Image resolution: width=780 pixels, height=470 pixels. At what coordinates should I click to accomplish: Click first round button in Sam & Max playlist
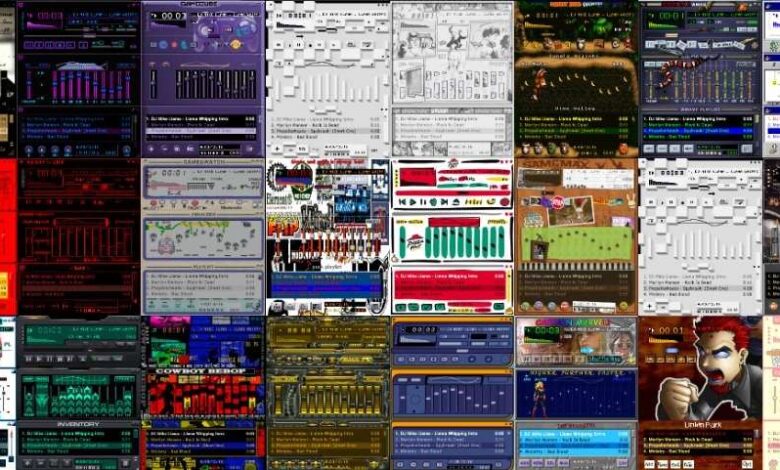click(525, 305)
